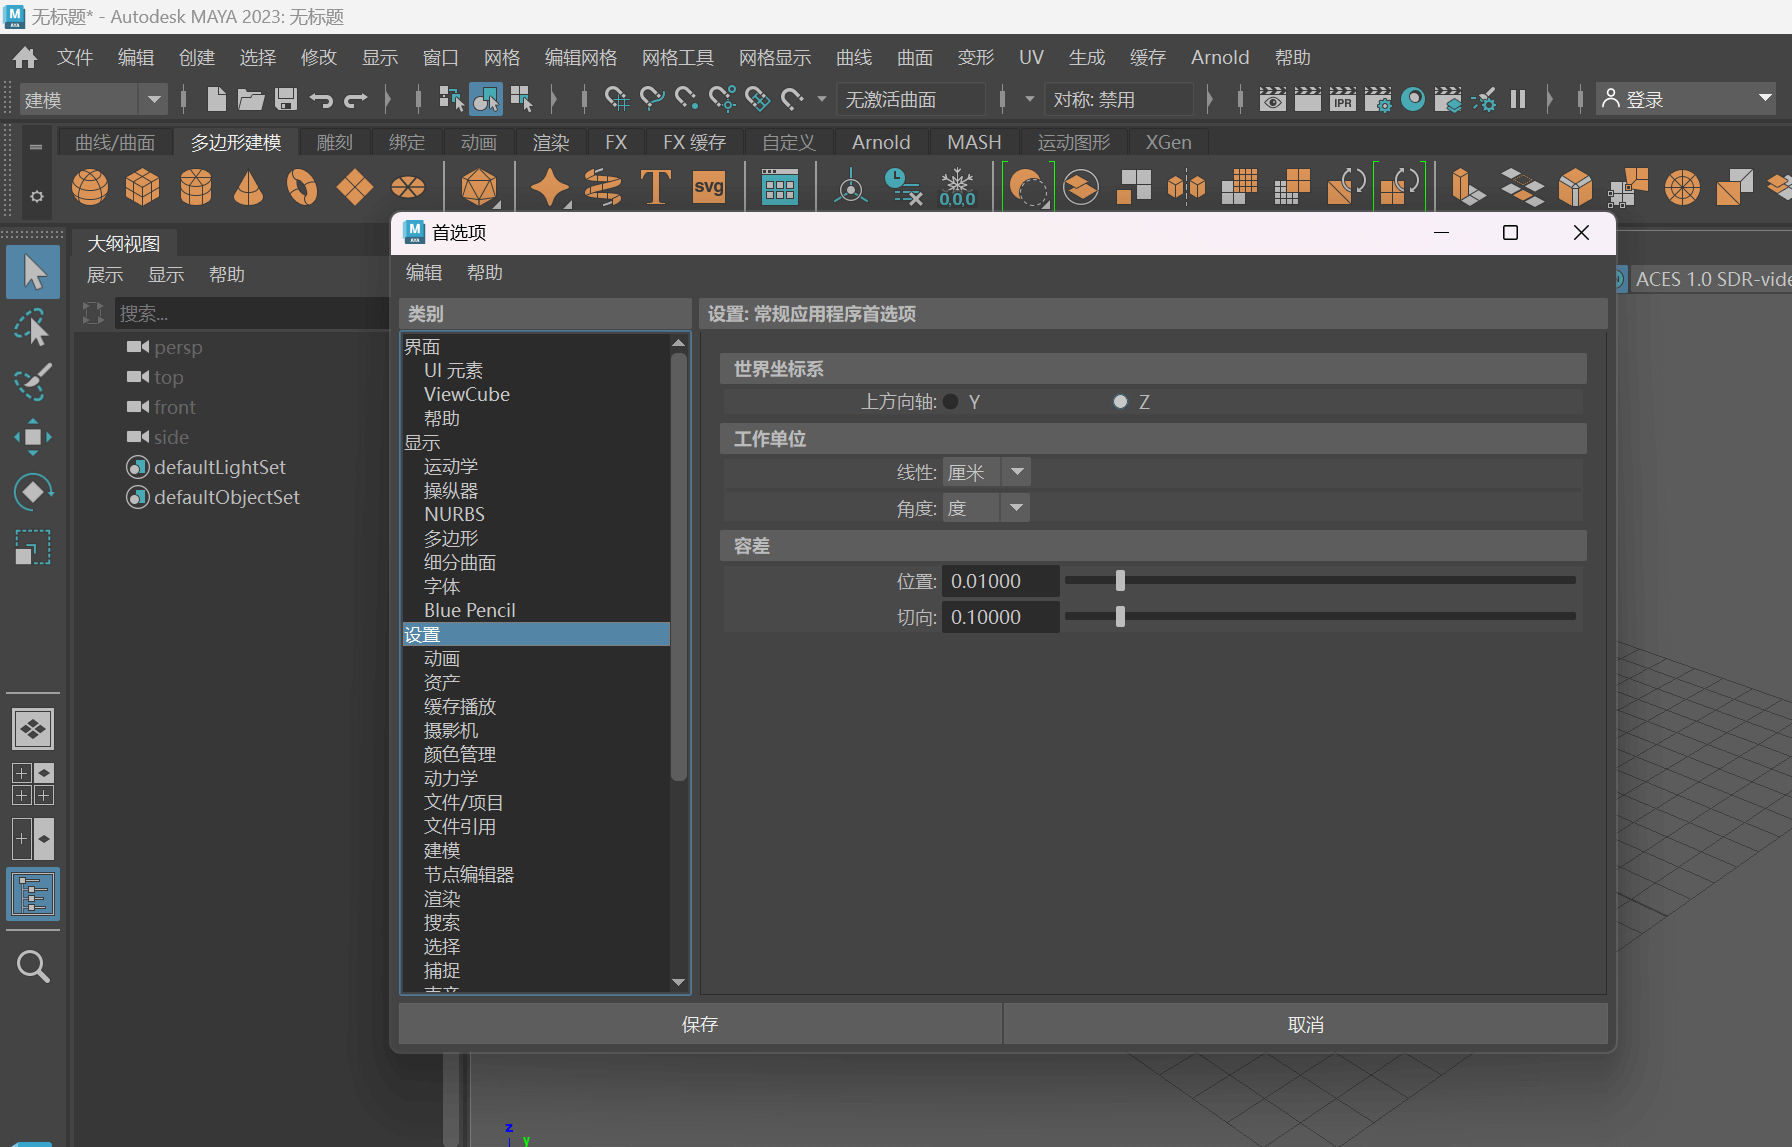This screenshot has width=1792, height=1147.
Task: Click the Save Scene disk icon
Action: point(286,99)
